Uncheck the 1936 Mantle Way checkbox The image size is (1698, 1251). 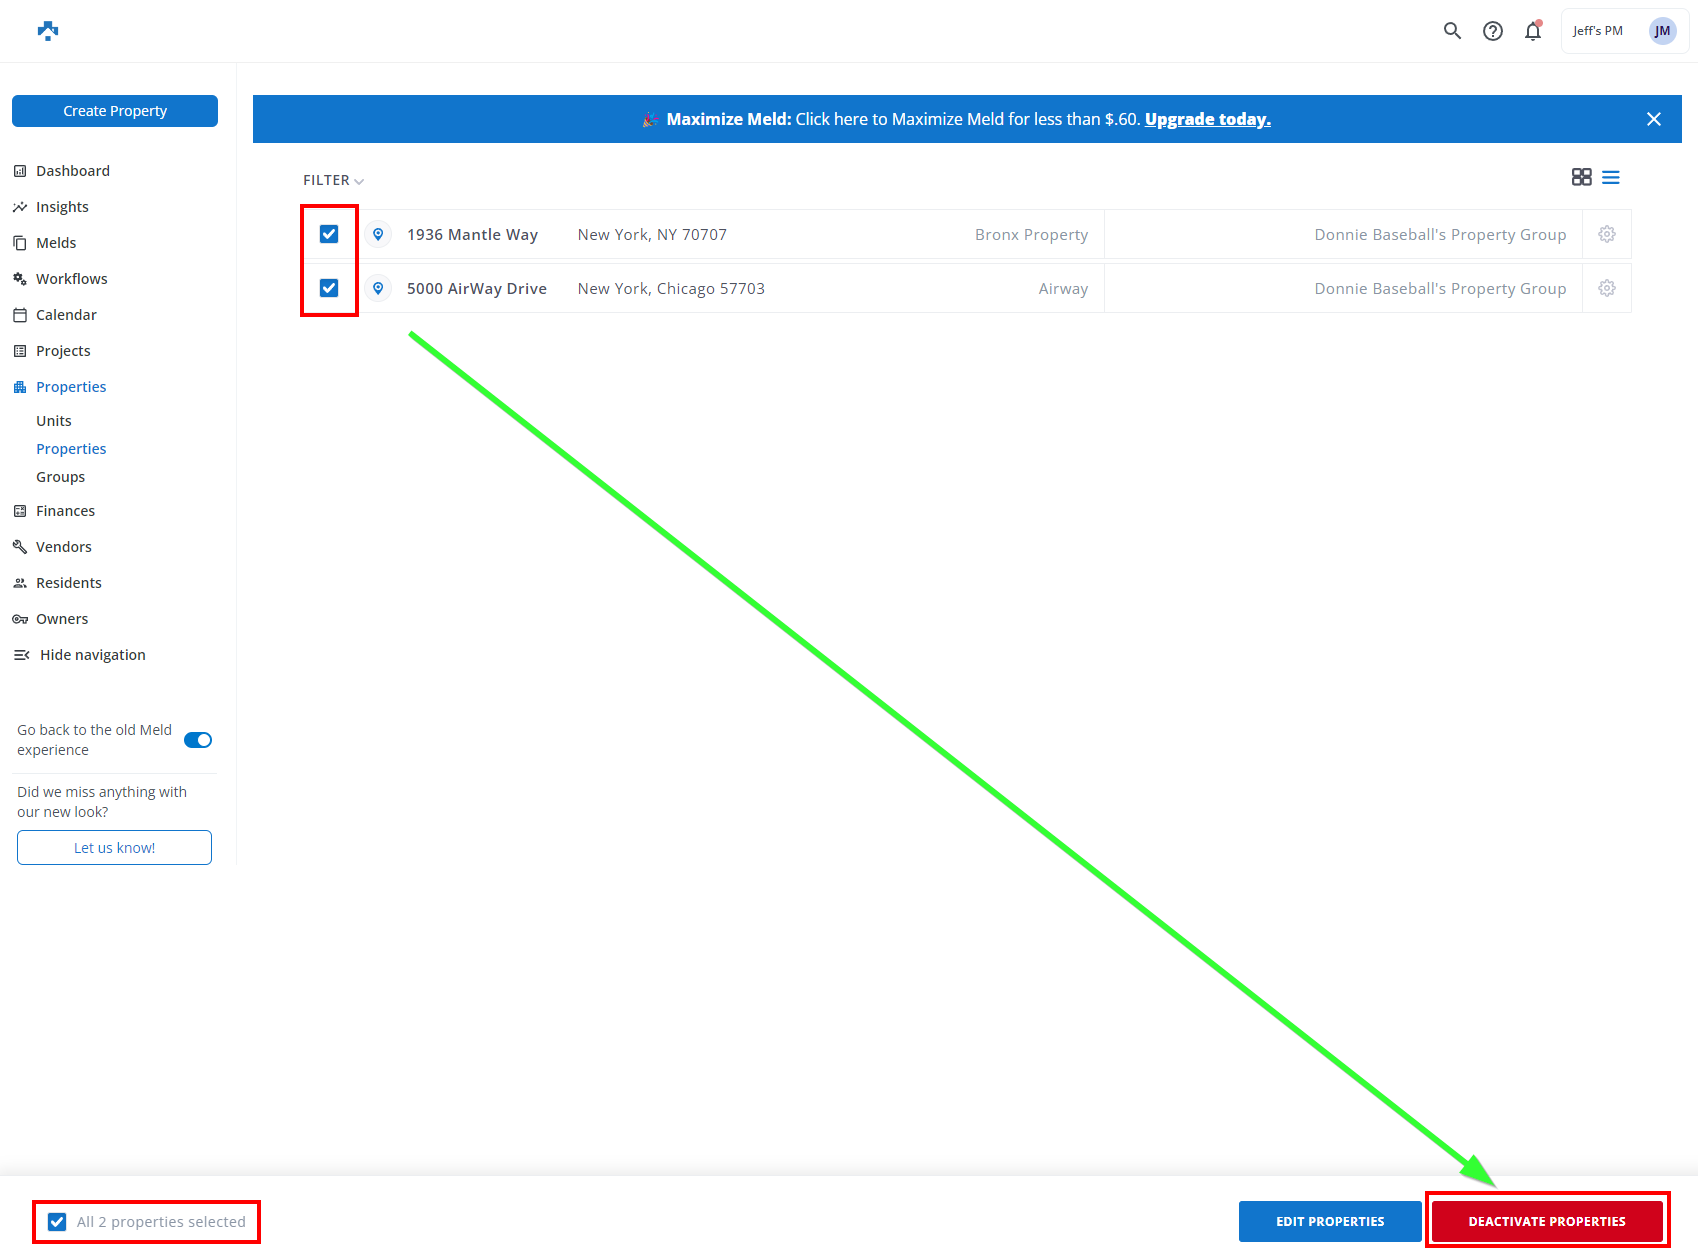[x=329, y=234]
